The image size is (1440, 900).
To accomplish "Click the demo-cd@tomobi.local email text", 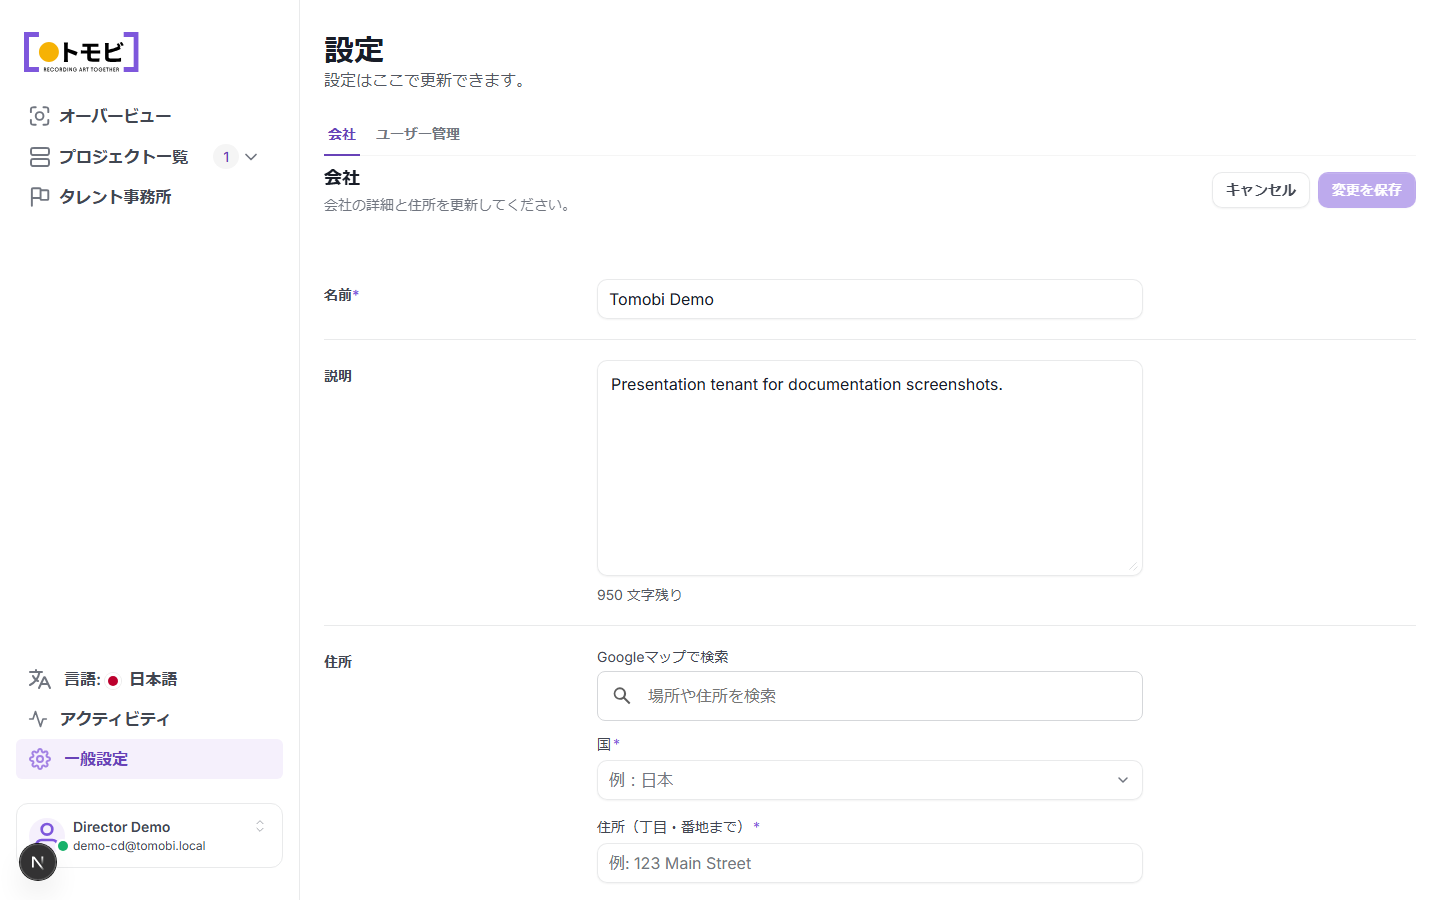I will (139, 846).
